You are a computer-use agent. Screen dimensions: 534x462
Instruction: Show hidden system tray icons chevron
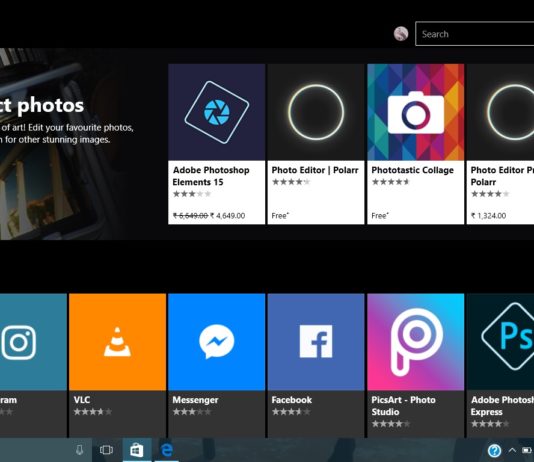[x=512, y=450]
